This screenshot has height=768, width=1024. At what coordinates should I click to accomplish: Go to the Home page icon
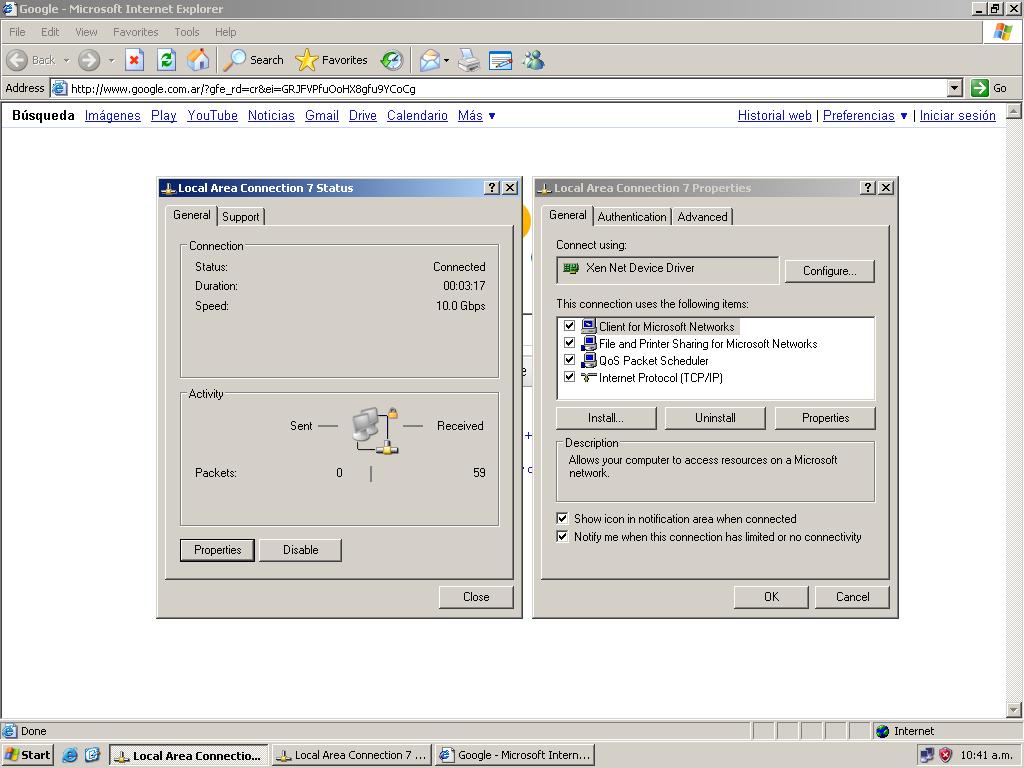(x=198, y=60)
